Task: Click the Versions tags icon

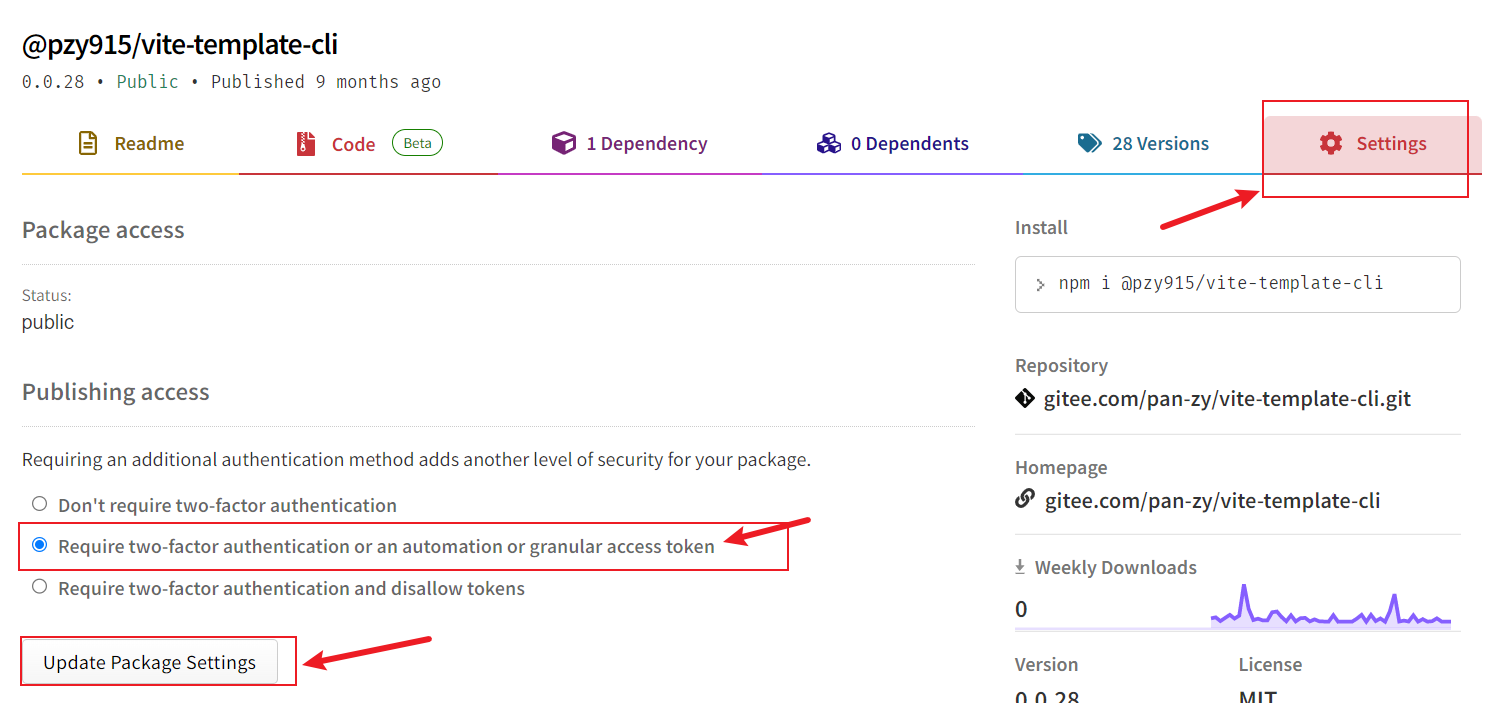Action: (1089, 144)
